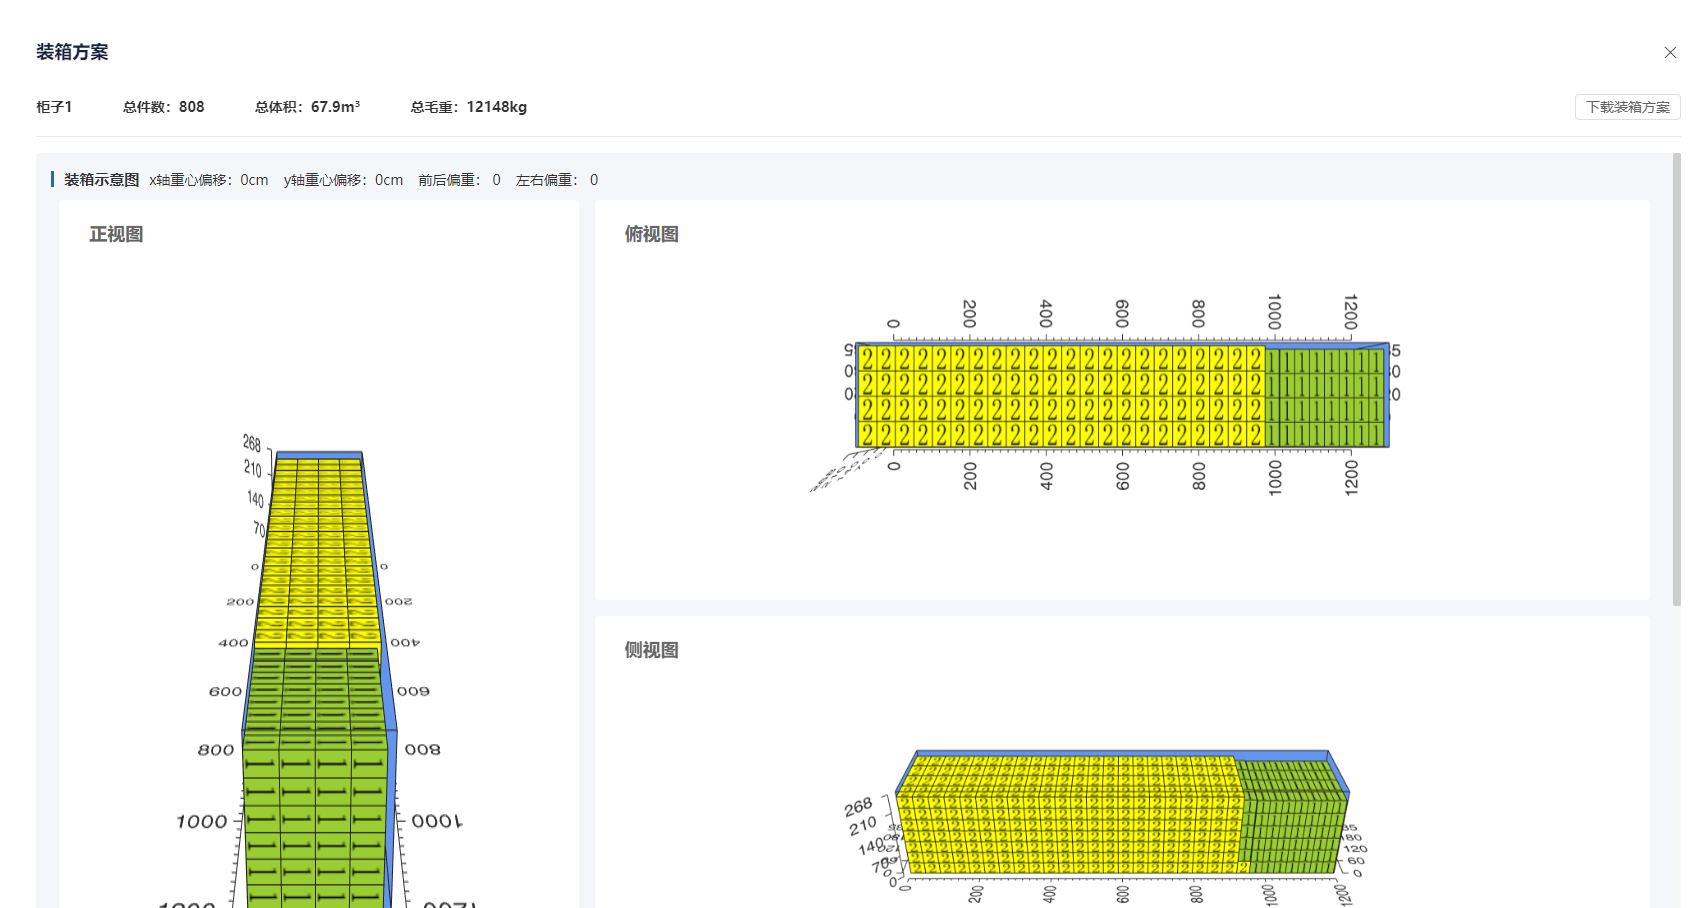Select the 装箱示意图 section header
Viewport: 1688px width, 908px height.
[x=100, y=180]
